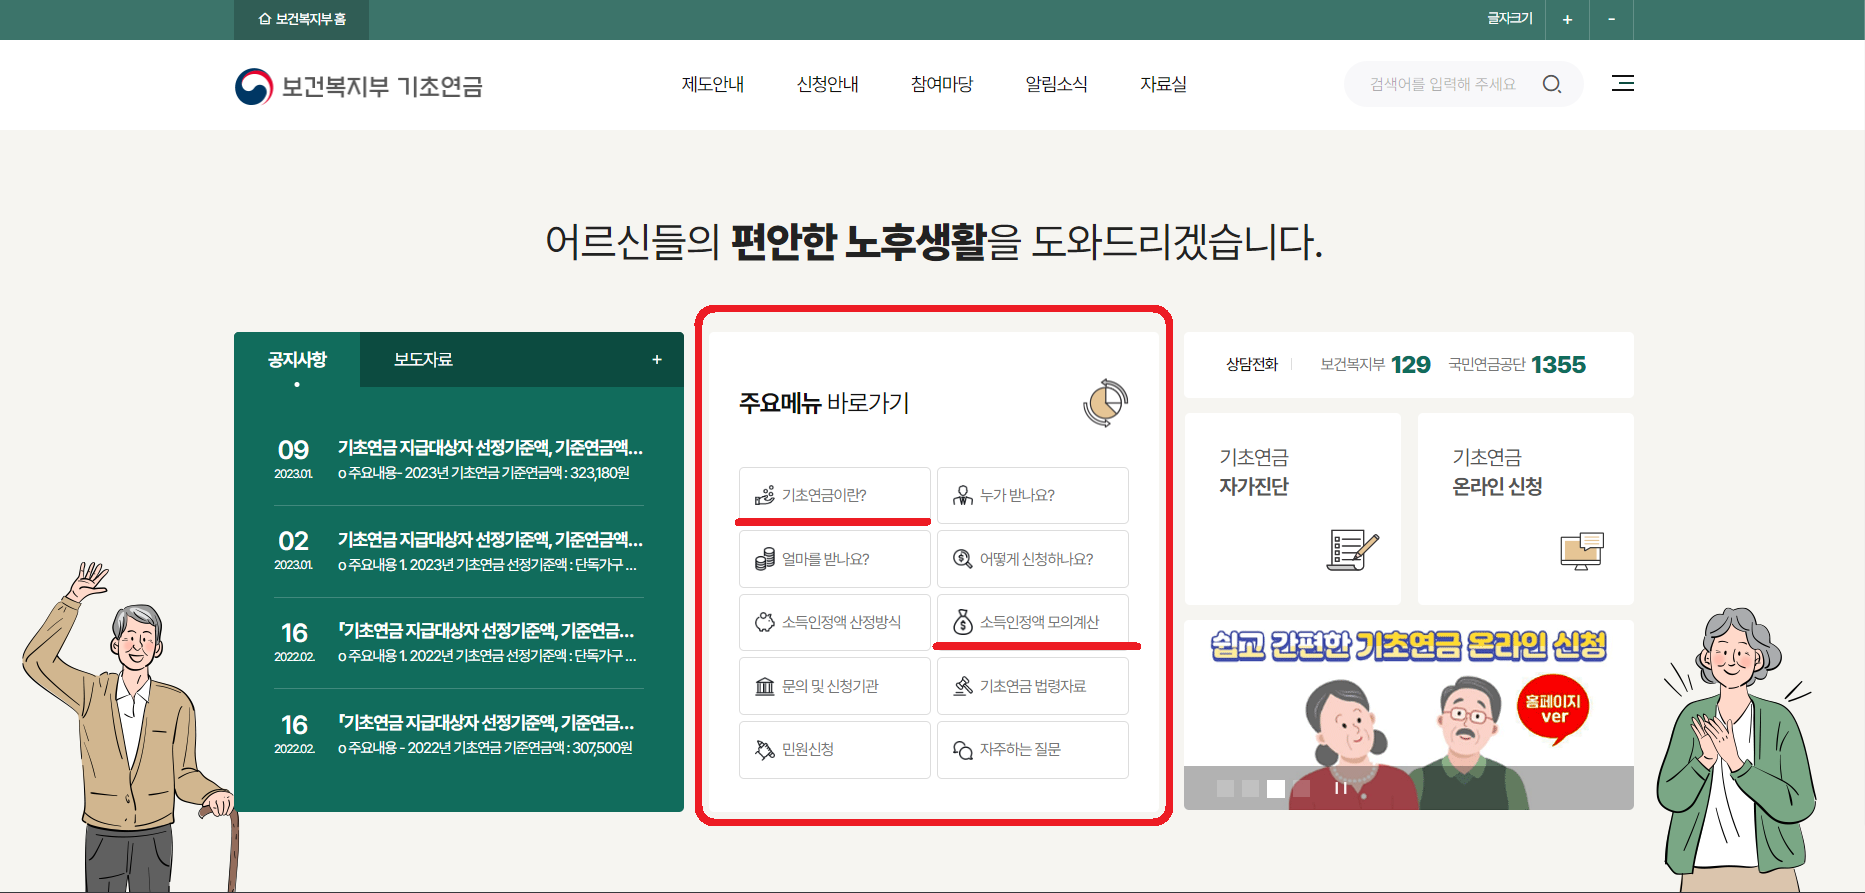Select the 공지사항 tab

(x=297, y=360)
